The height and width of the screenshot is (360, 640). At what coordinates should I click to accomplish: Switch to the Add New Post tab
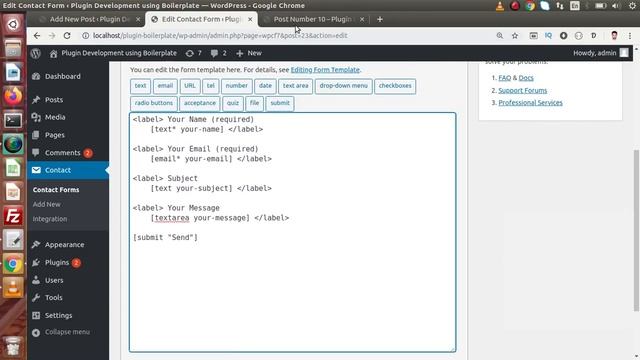pyautogui.click(x=89, y=19)
